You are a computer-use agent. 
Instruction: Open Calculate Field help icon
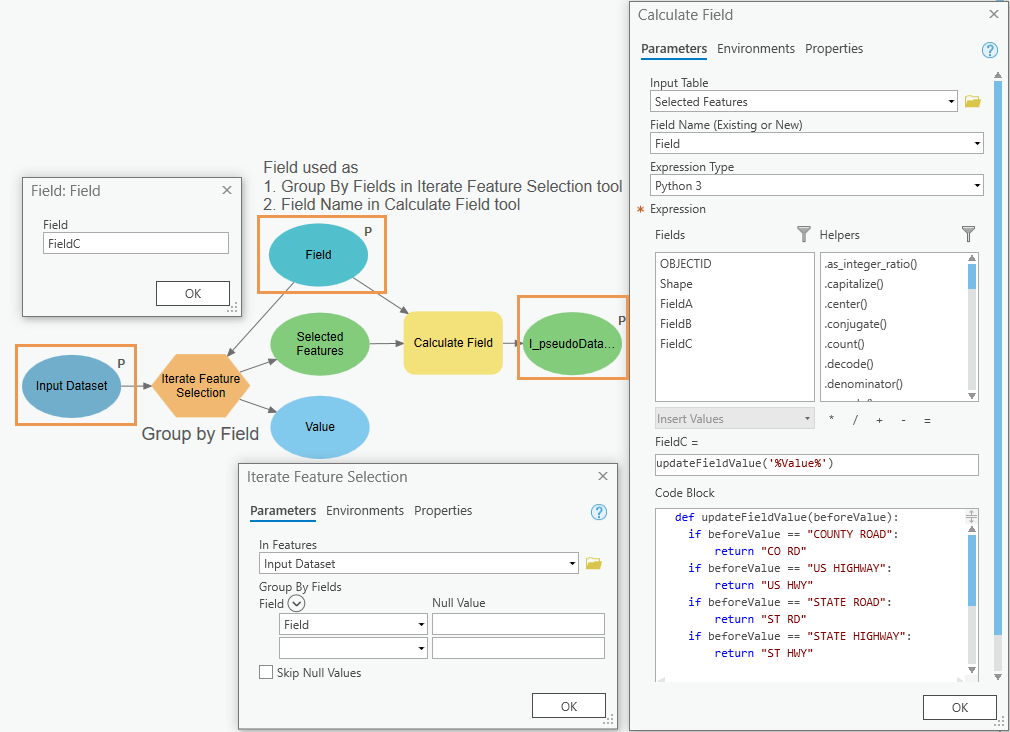click(x=989, y=50)
